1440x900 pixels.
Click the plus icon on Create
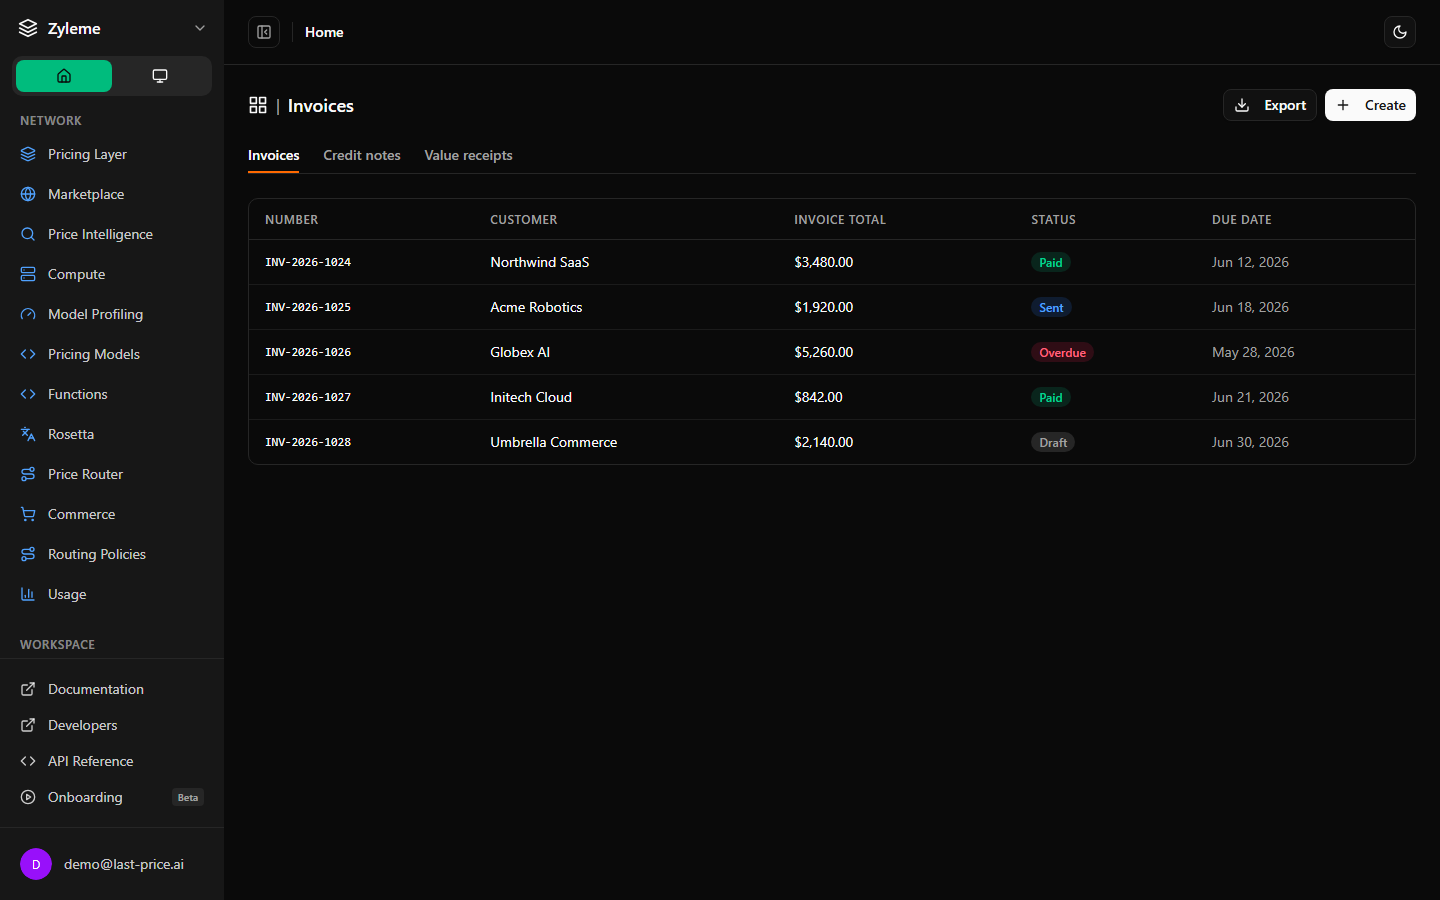[x=1343, y=105]
